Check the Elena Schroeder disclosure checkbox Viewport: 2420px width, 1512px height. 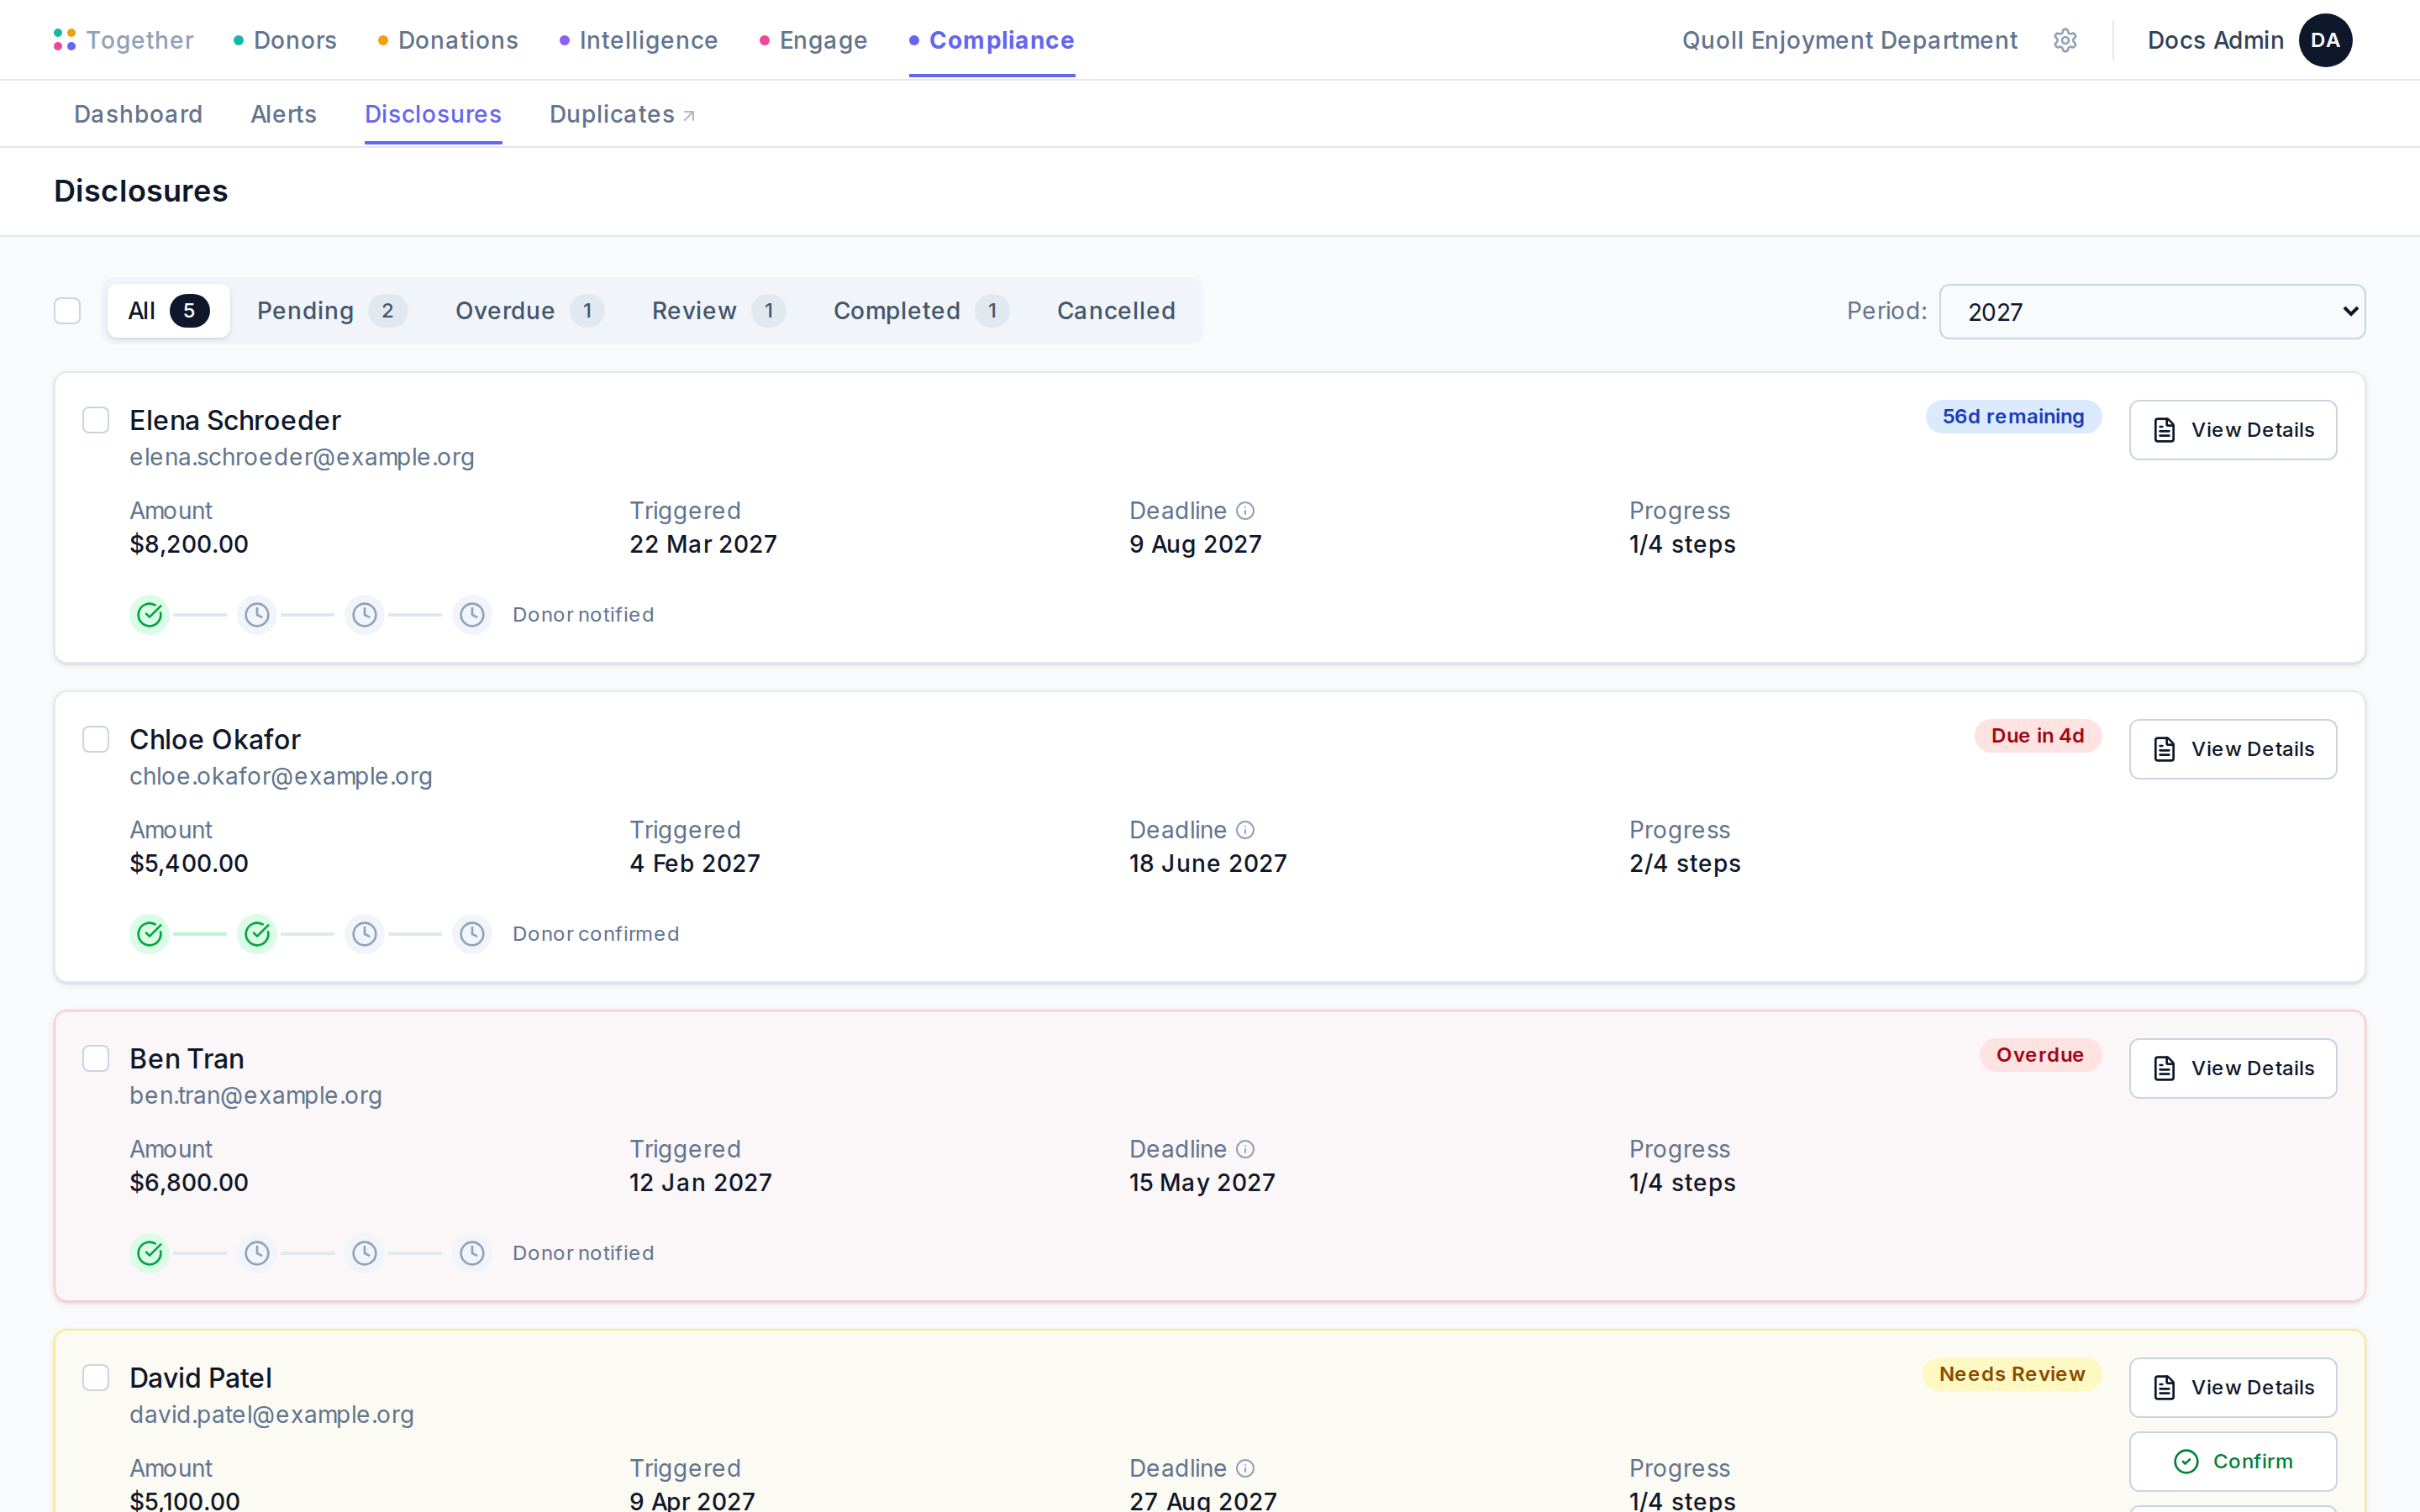click(x=96, y=420)
